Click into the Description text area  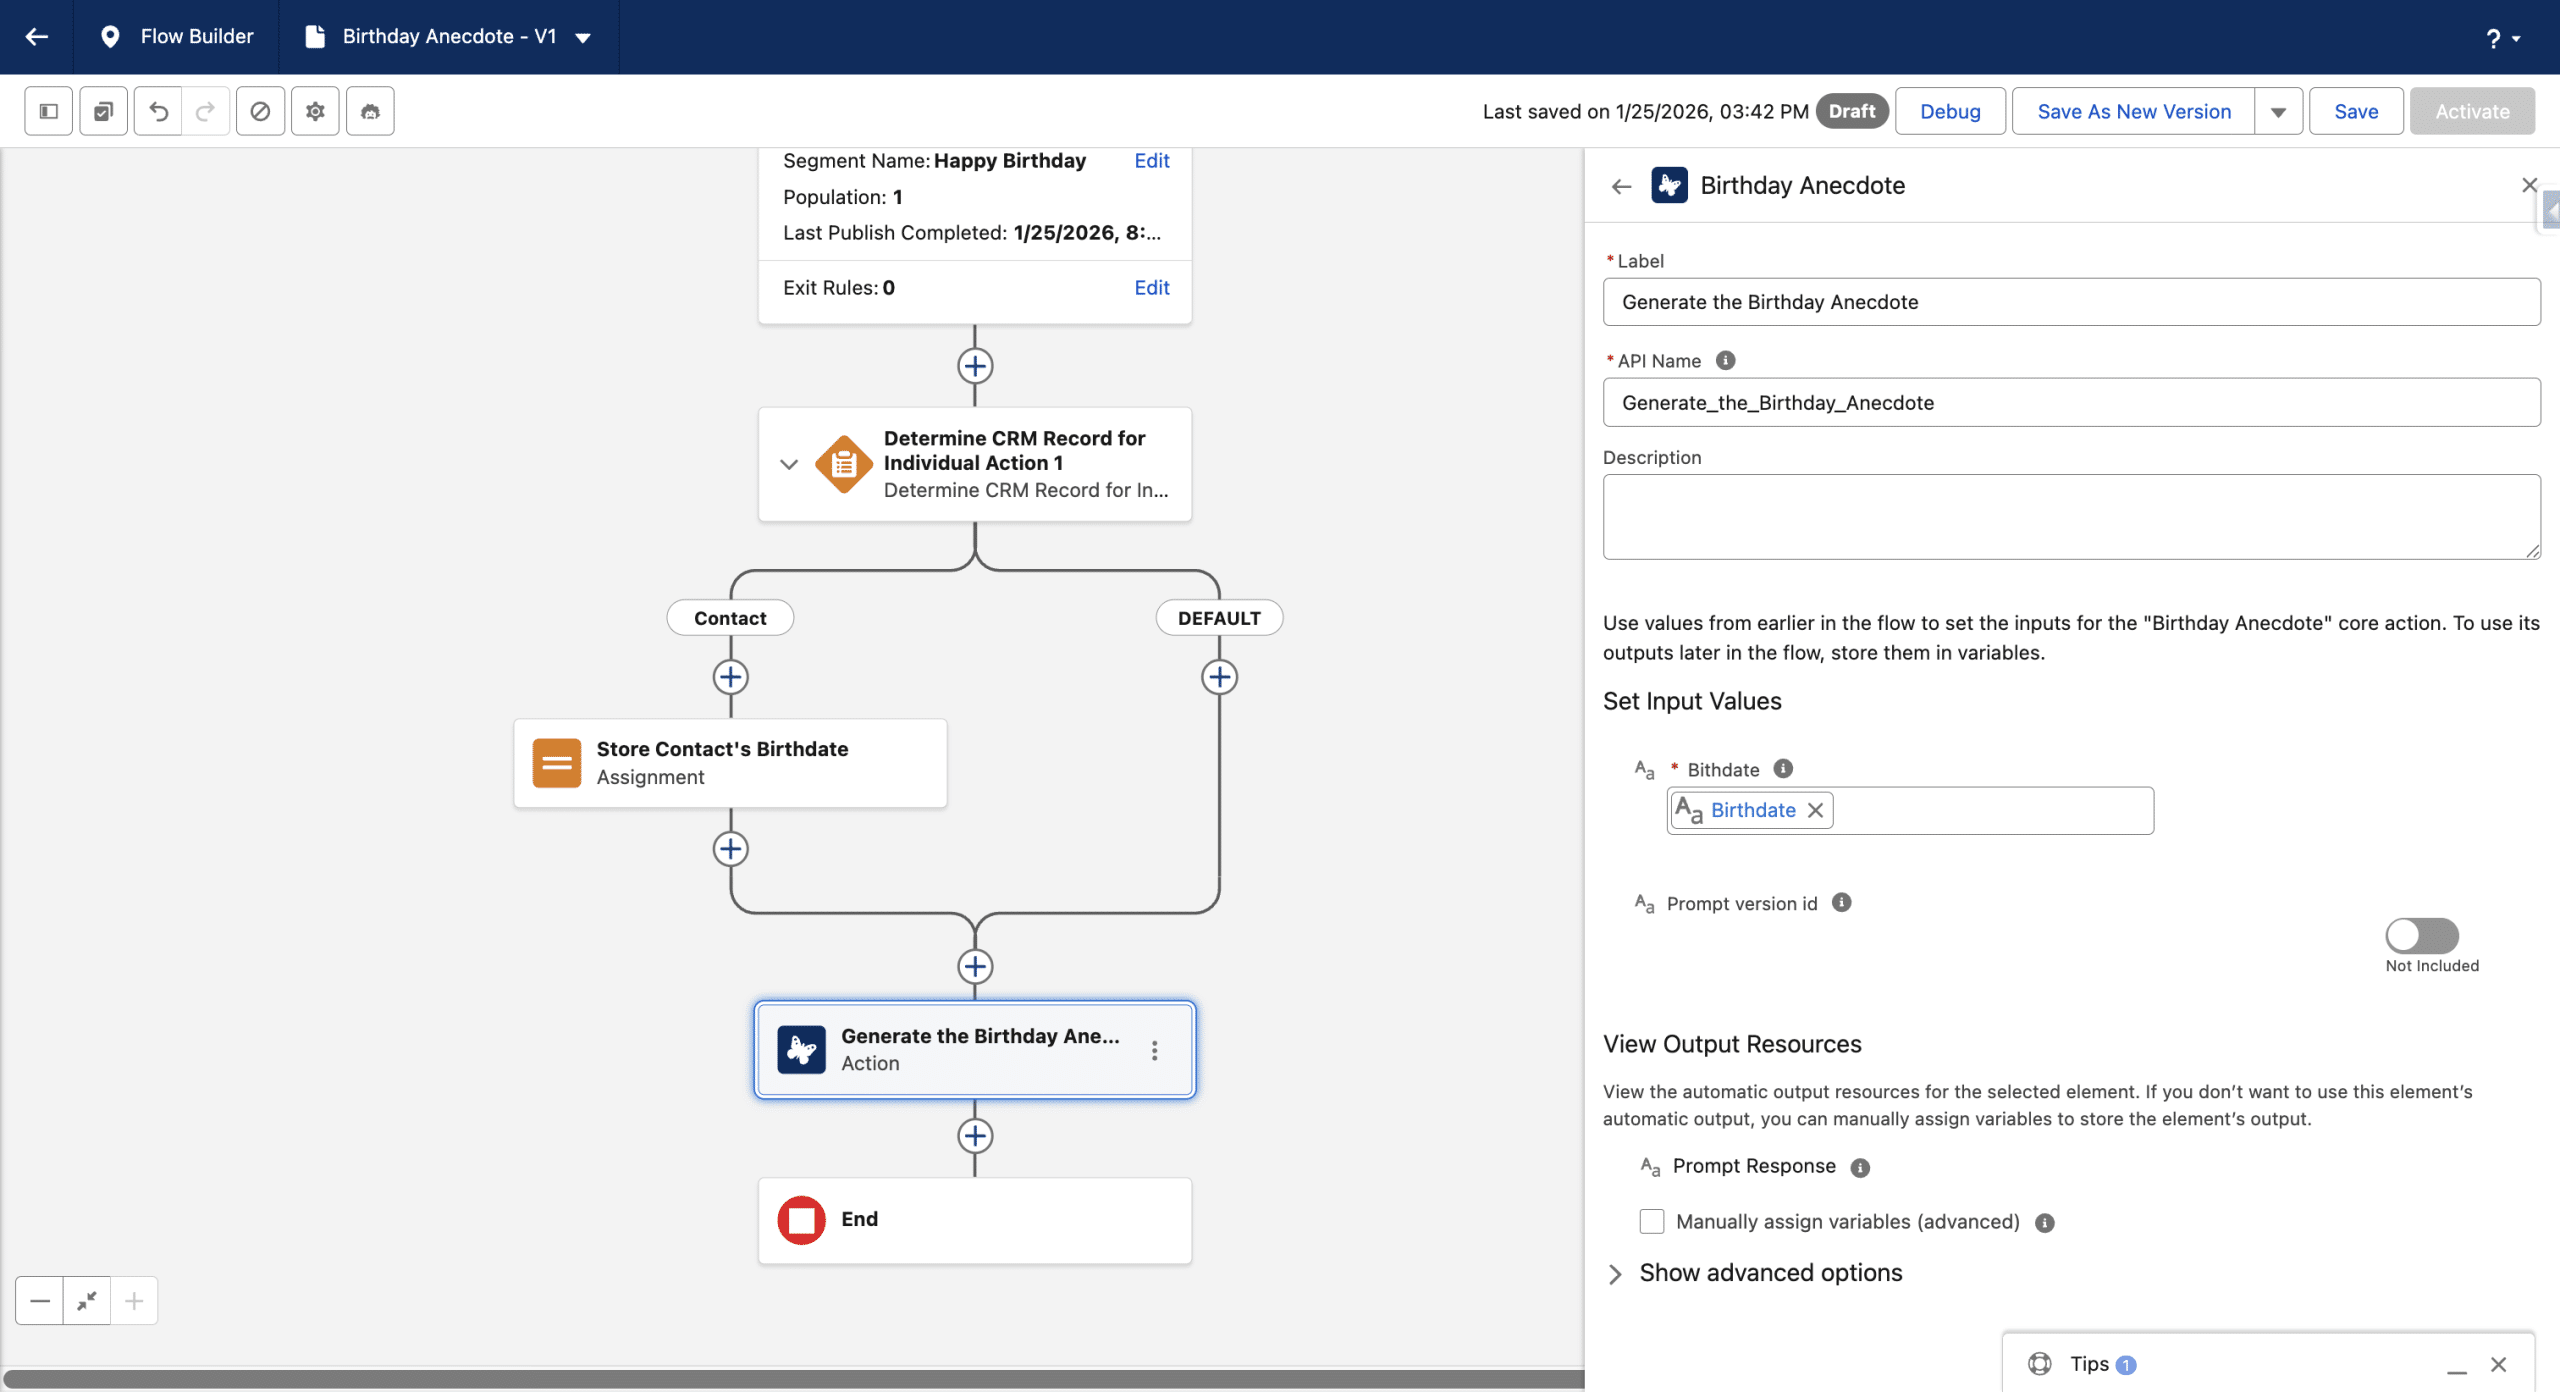(x=2071, y=516)
